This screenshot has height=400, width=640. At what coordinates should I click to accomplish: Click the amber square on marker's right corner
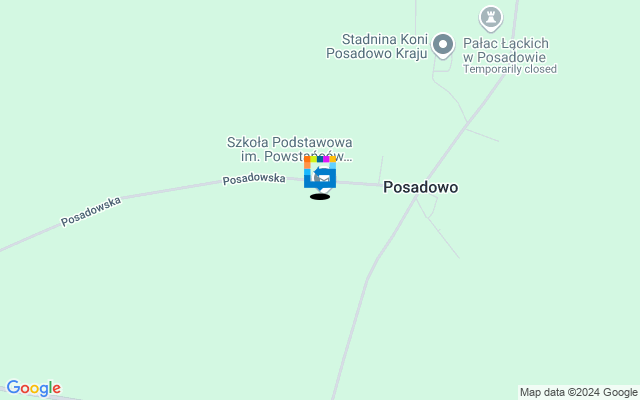(333, 159)
